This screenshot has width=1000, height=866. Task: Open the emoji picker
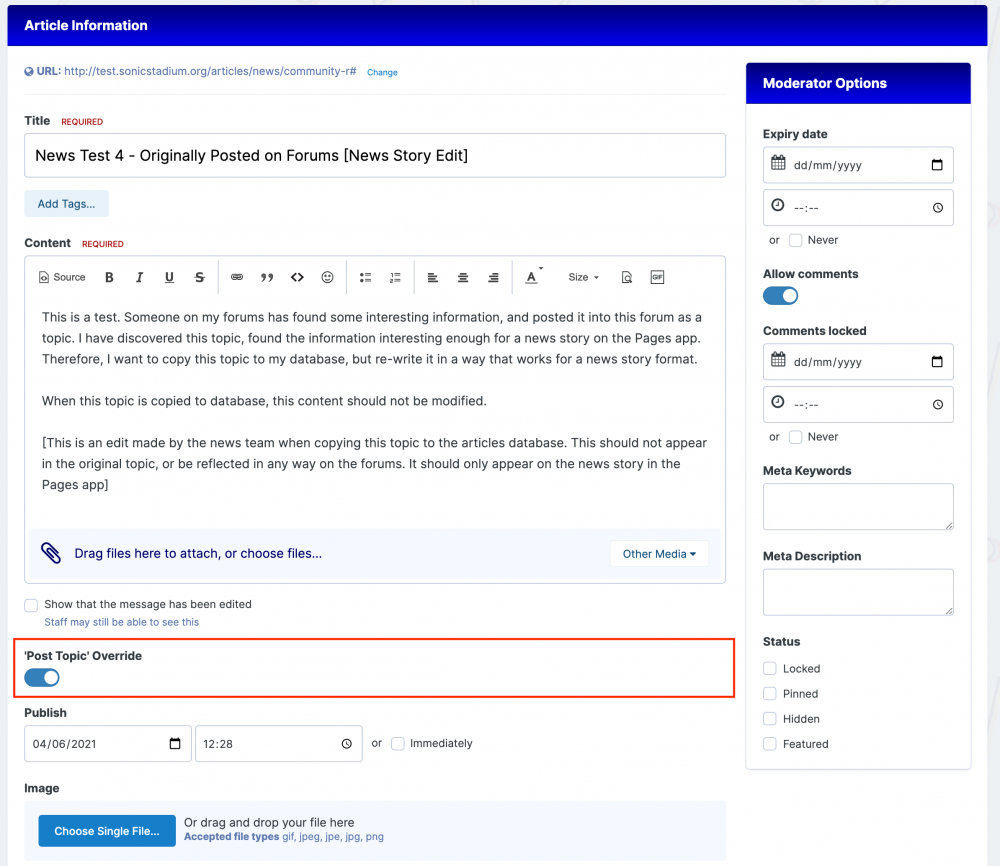(327, 277)
